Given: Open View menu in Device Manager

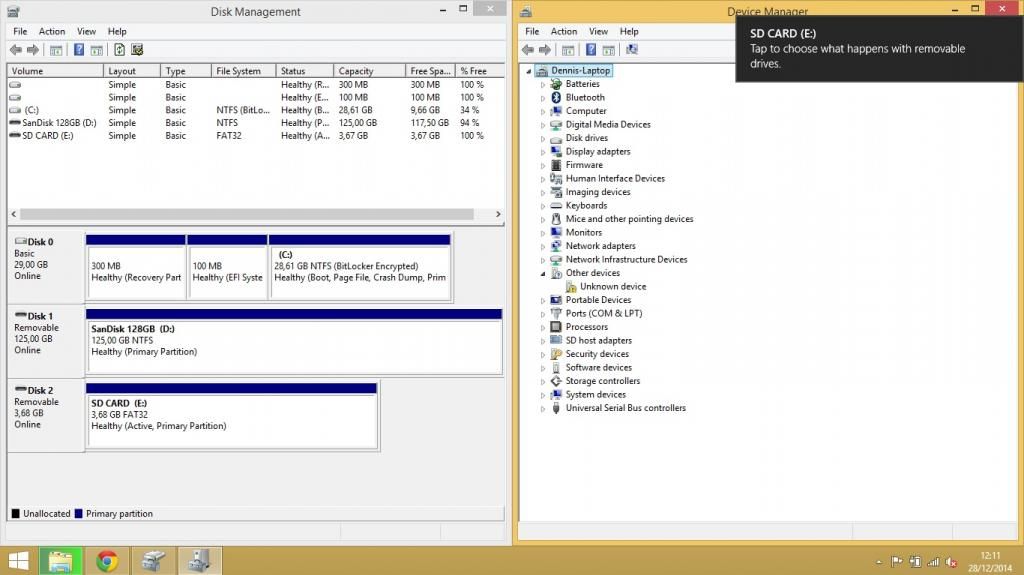Looking at the screenshot, I should [x=598, y=31].
